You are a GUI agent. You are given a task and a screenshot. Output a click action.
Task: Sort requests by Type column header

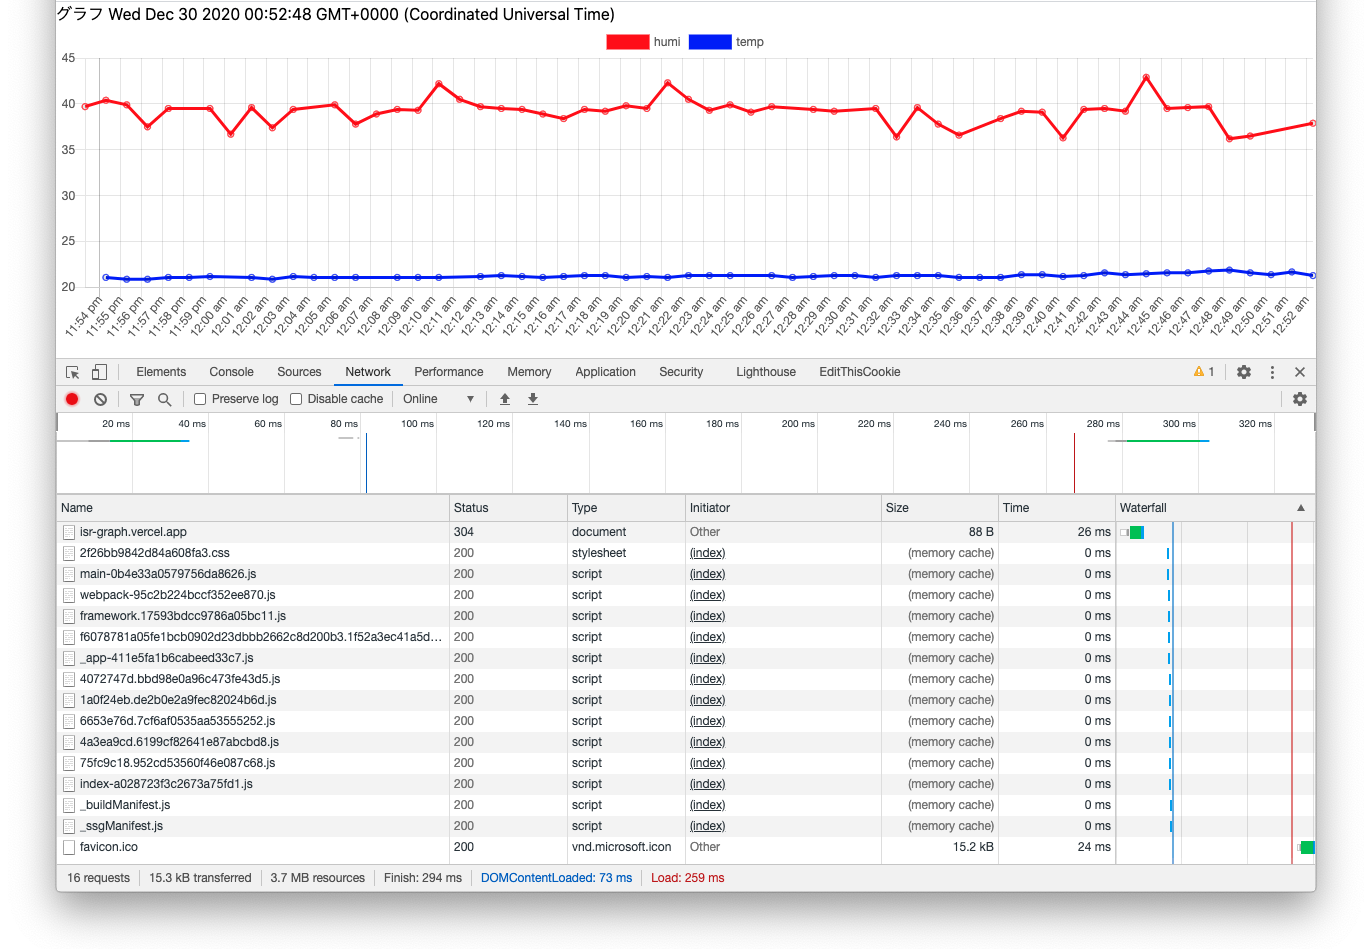point(626,508)
